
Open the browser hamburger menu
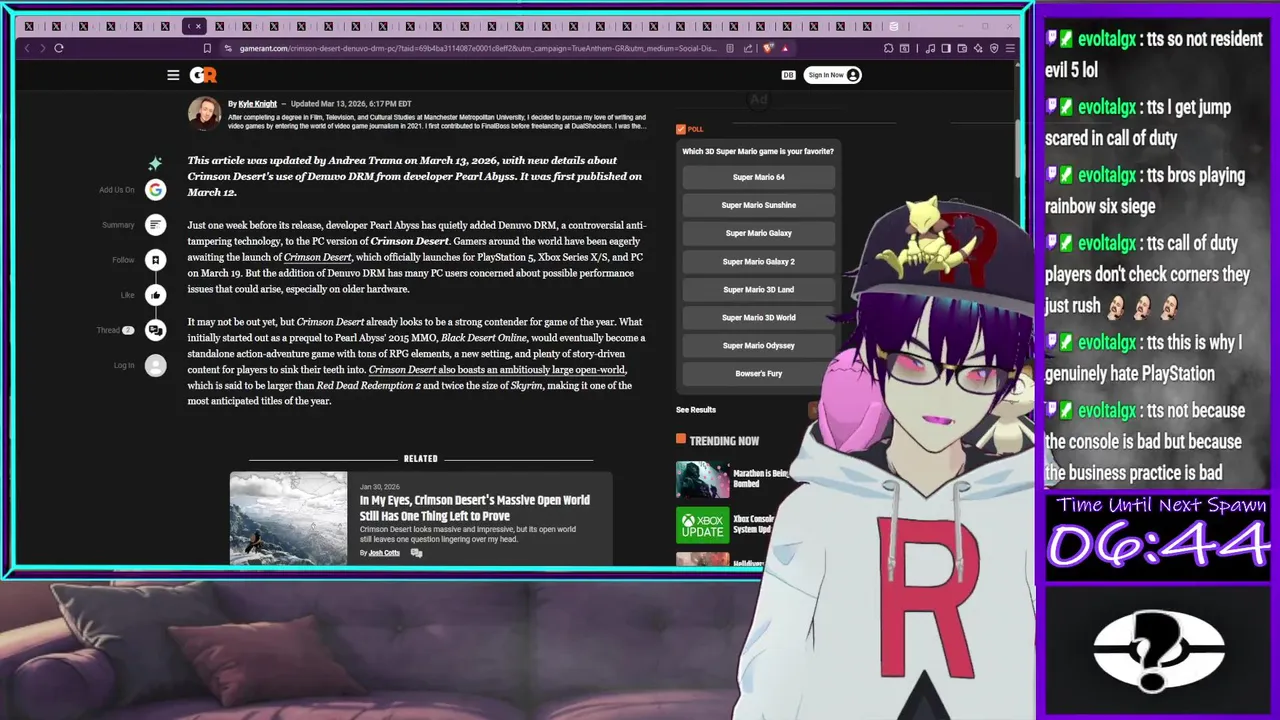coord(1010,48)
